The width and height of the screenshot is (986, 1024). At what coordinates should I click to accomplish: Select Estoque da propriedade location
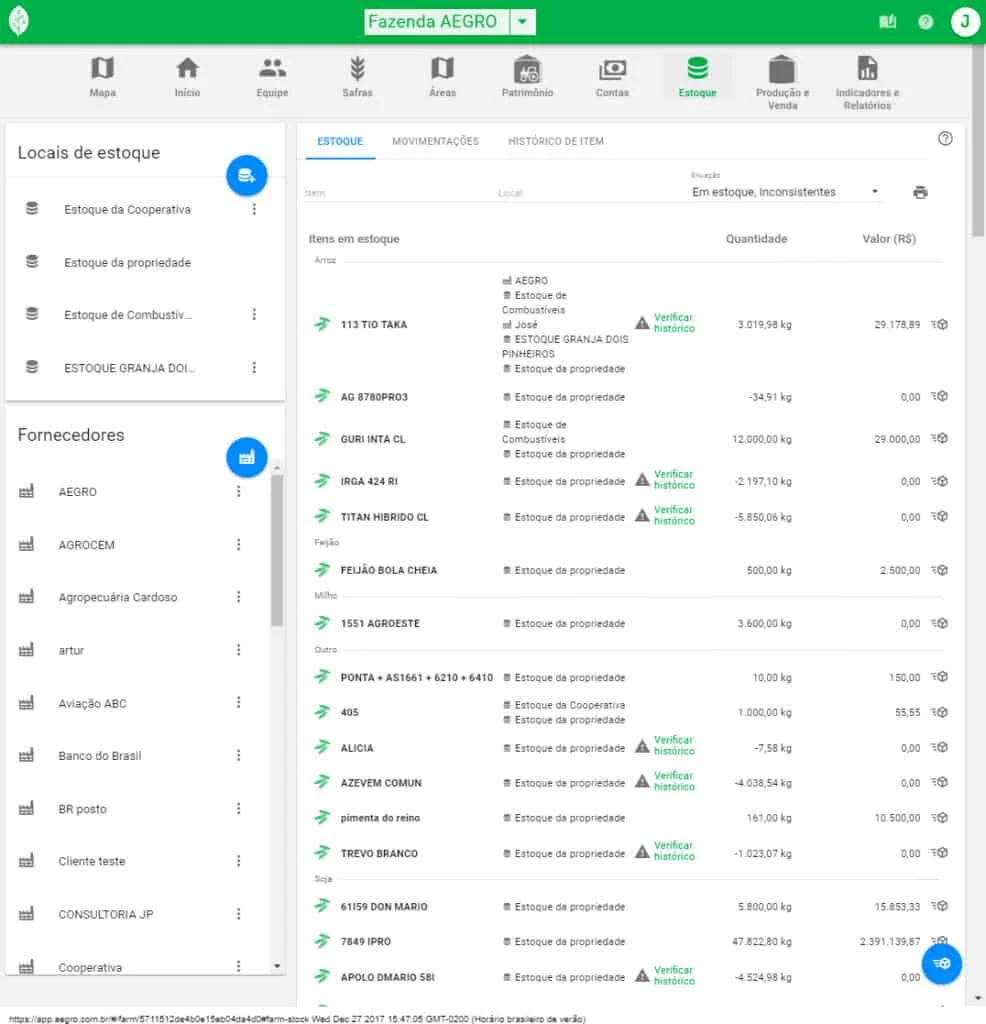[x=127, y=262]
